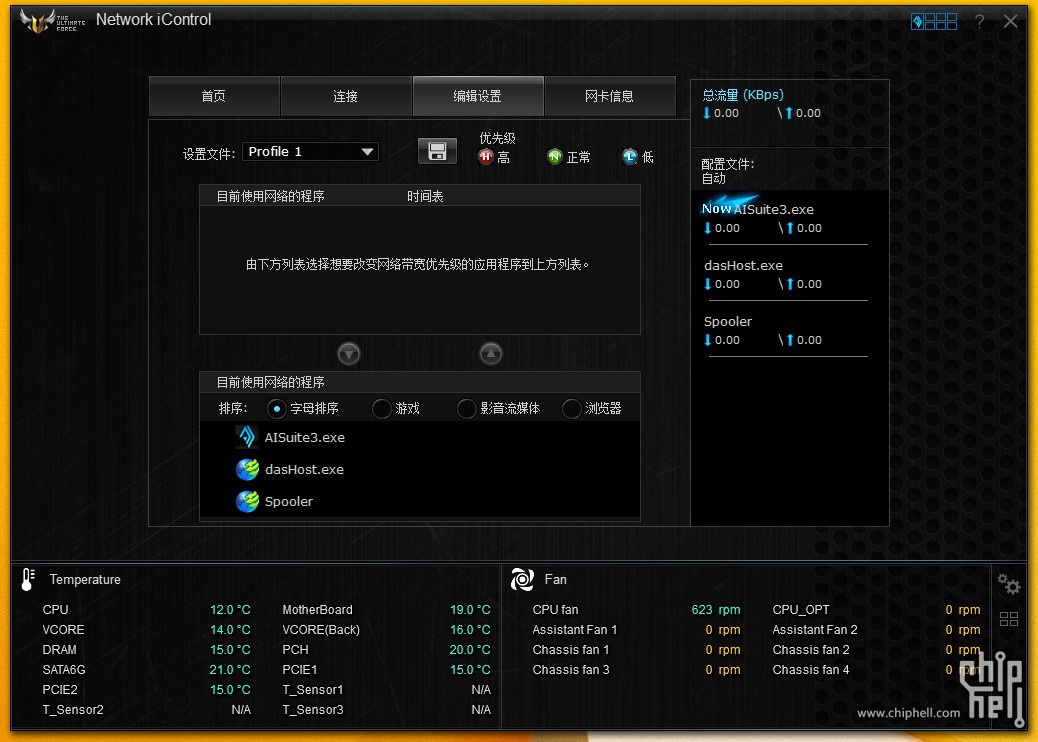Click the save profile floppy disk icon
1038x742 pixels.
click(x=437, y=152)
